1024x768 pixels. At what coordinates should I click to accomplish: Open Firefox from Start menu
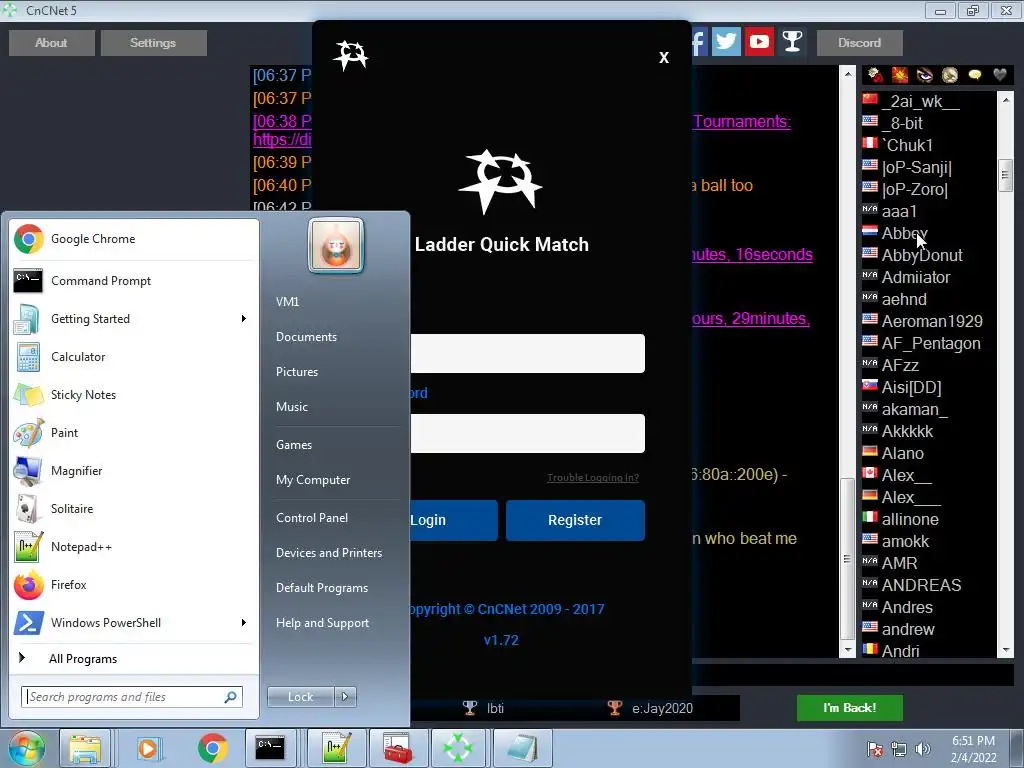click(x=134, y=584)
